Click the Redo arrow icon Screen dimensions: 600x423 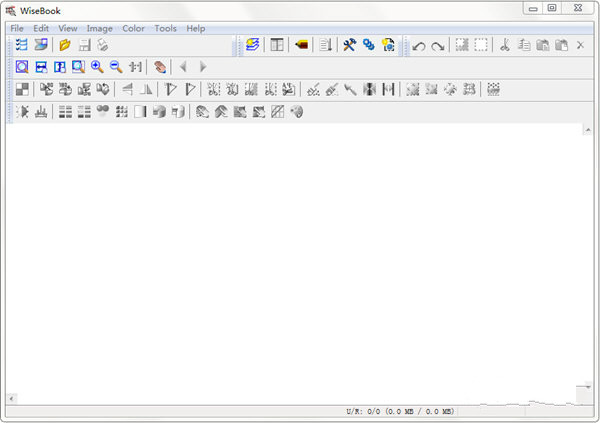pos(437,46)
